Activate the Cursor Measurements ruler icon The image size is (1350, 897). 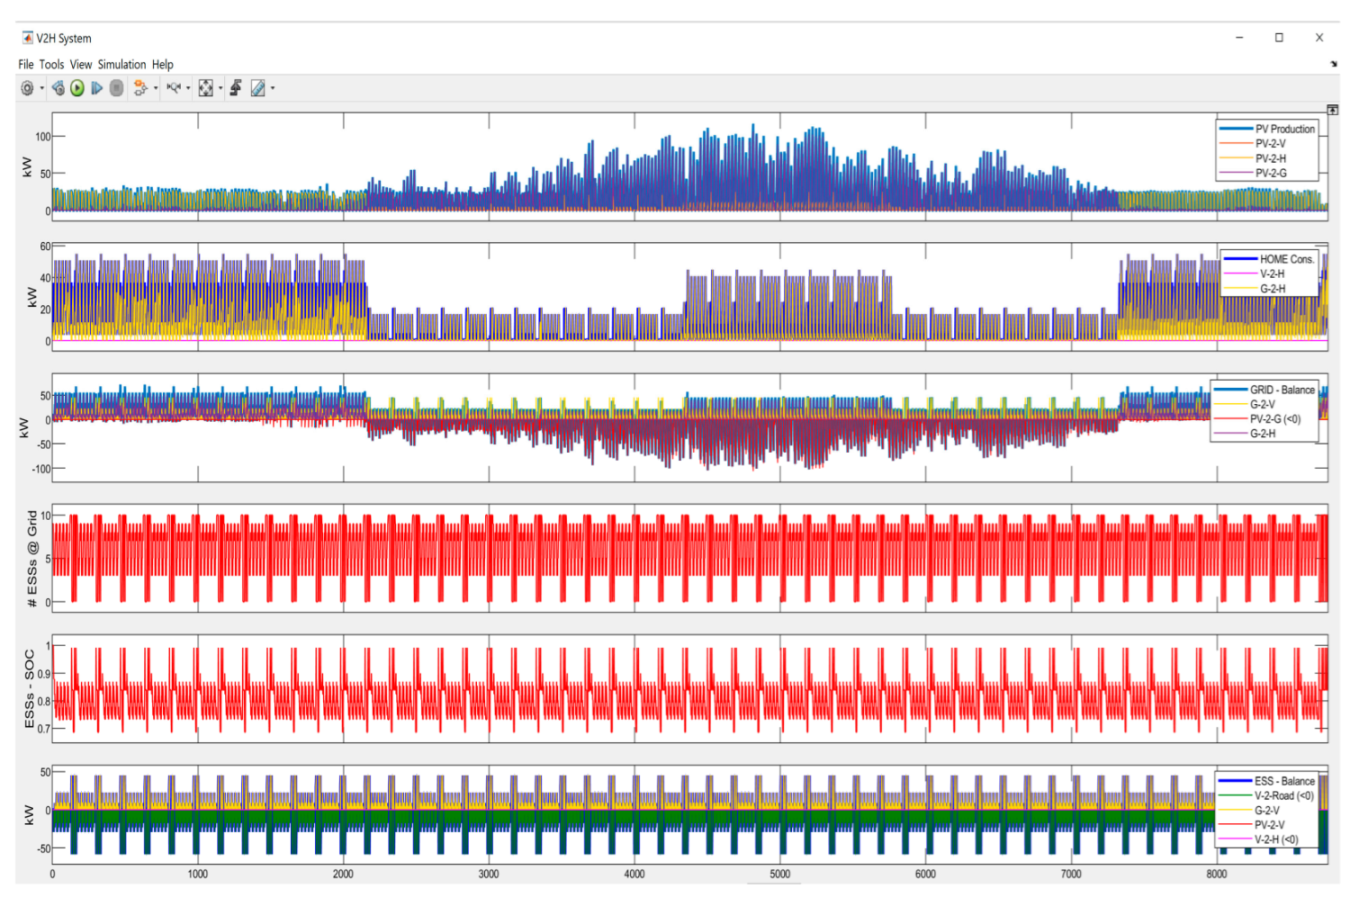pos(258,89)
